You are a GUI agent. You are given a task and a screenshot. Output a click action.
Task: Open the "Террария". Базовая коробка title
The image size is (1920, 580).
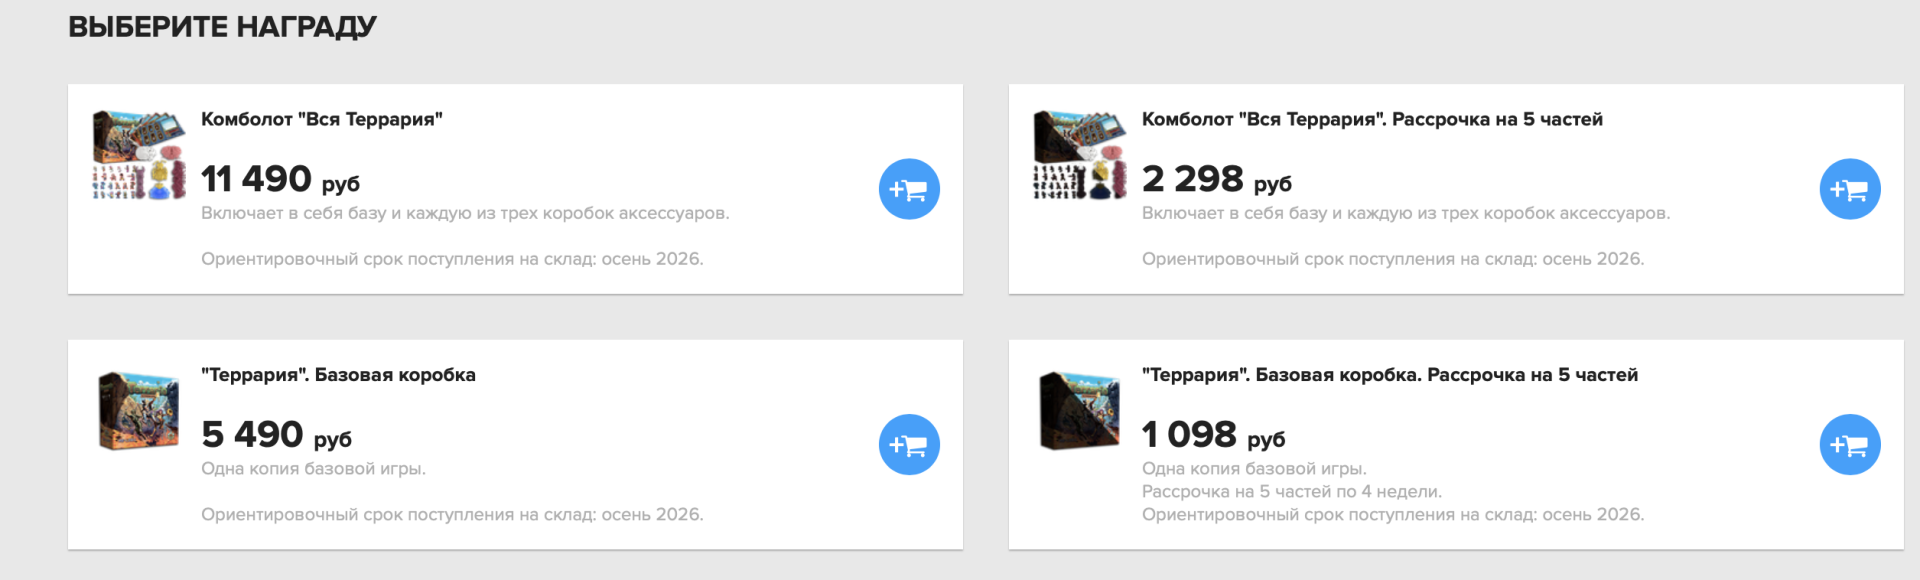coord(338,375)
